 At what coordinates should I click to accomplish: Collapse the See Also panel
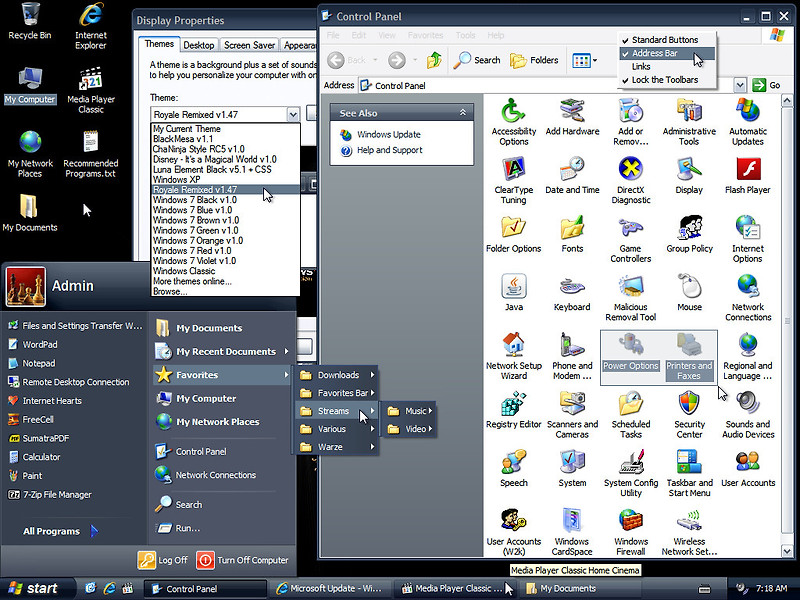coord(462,112)
